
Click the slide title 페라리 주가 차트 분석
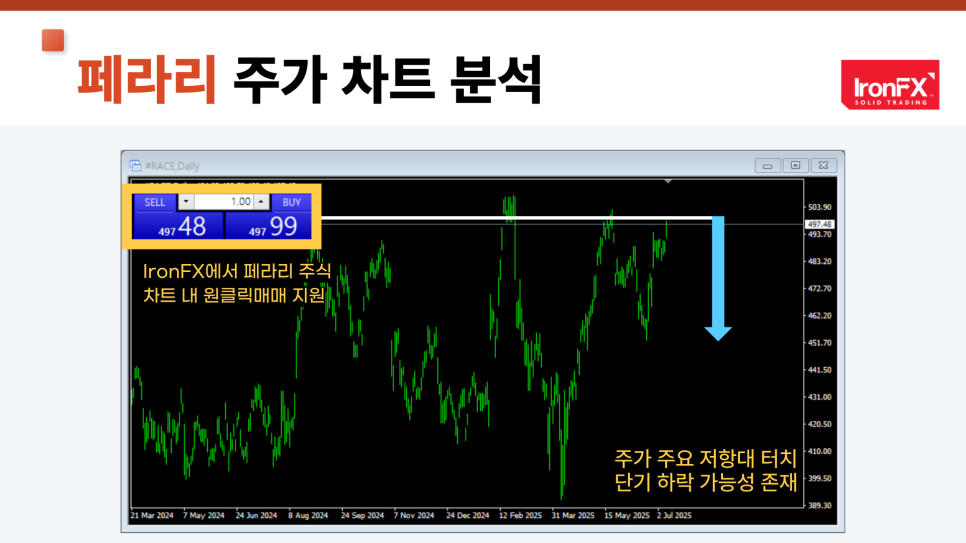[x=310, y=79]
